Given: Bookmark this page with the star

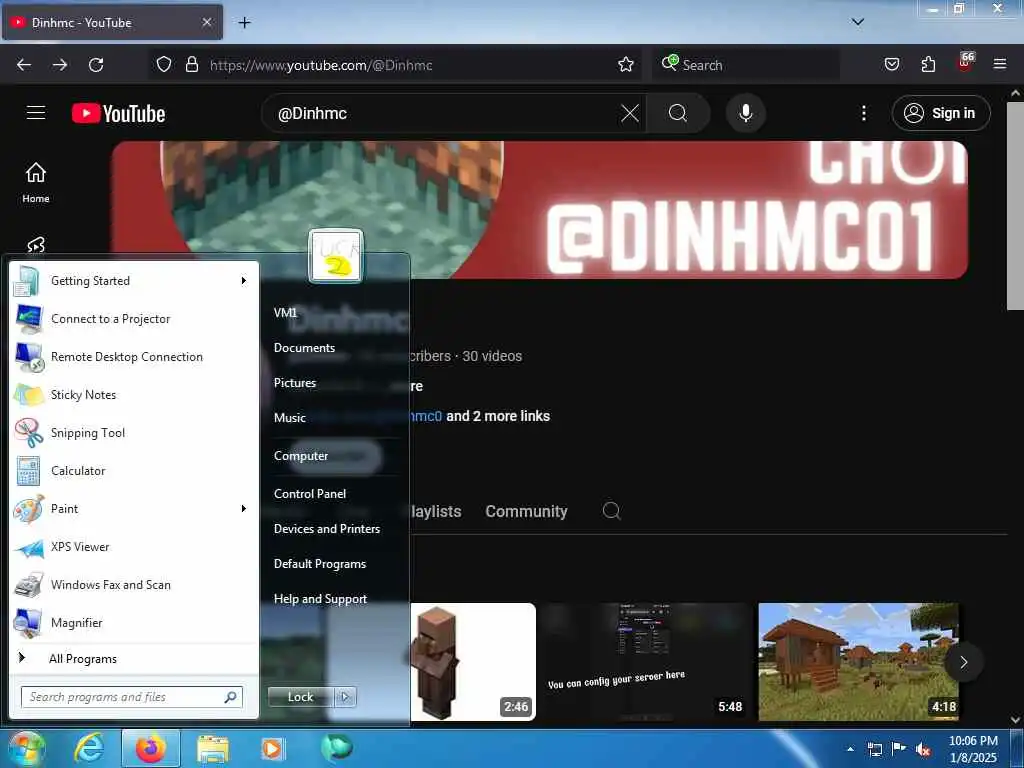Looking at the screenshot, I should click(x=626, y=65).
